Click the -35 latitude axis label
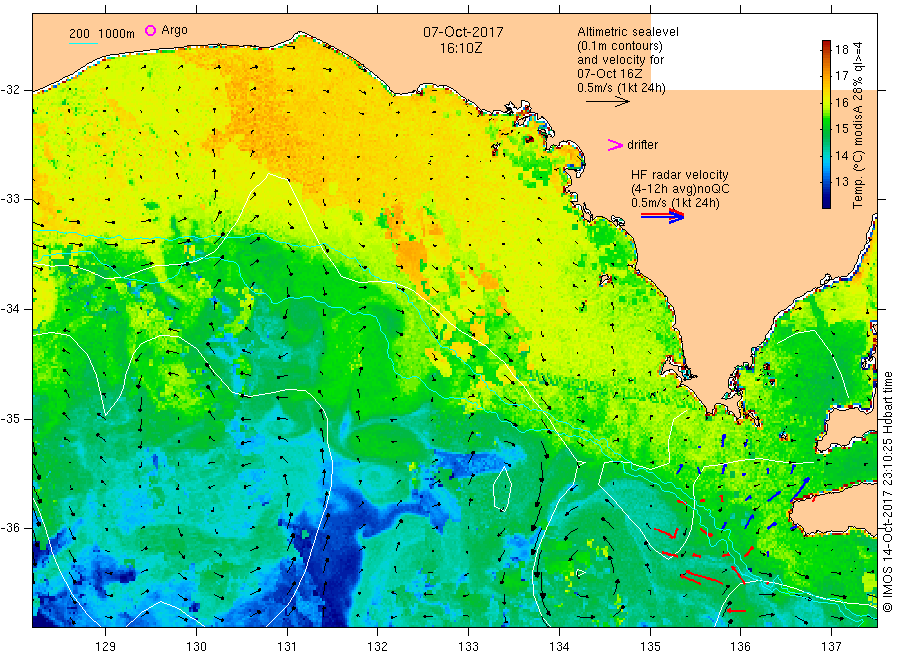This screenshot has width=900, height=660. pos(10,419)
